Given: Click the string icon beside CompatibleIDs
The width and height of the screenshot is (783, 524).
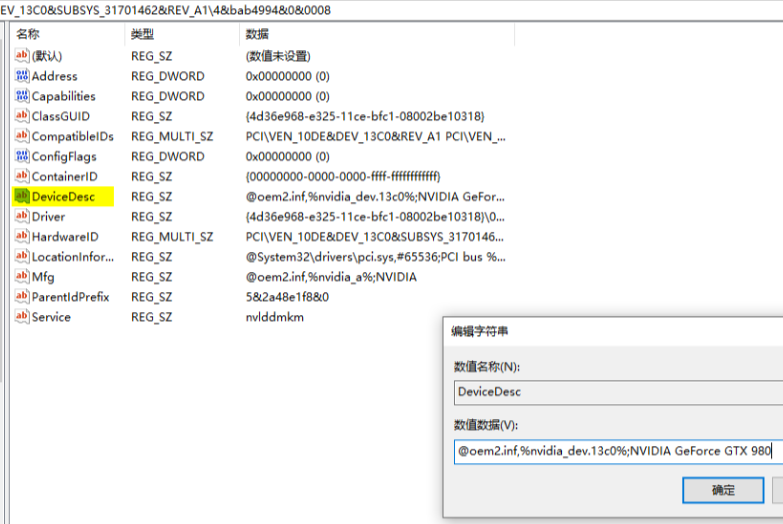Looking at the screenshot, I should [x=22, y=136].
